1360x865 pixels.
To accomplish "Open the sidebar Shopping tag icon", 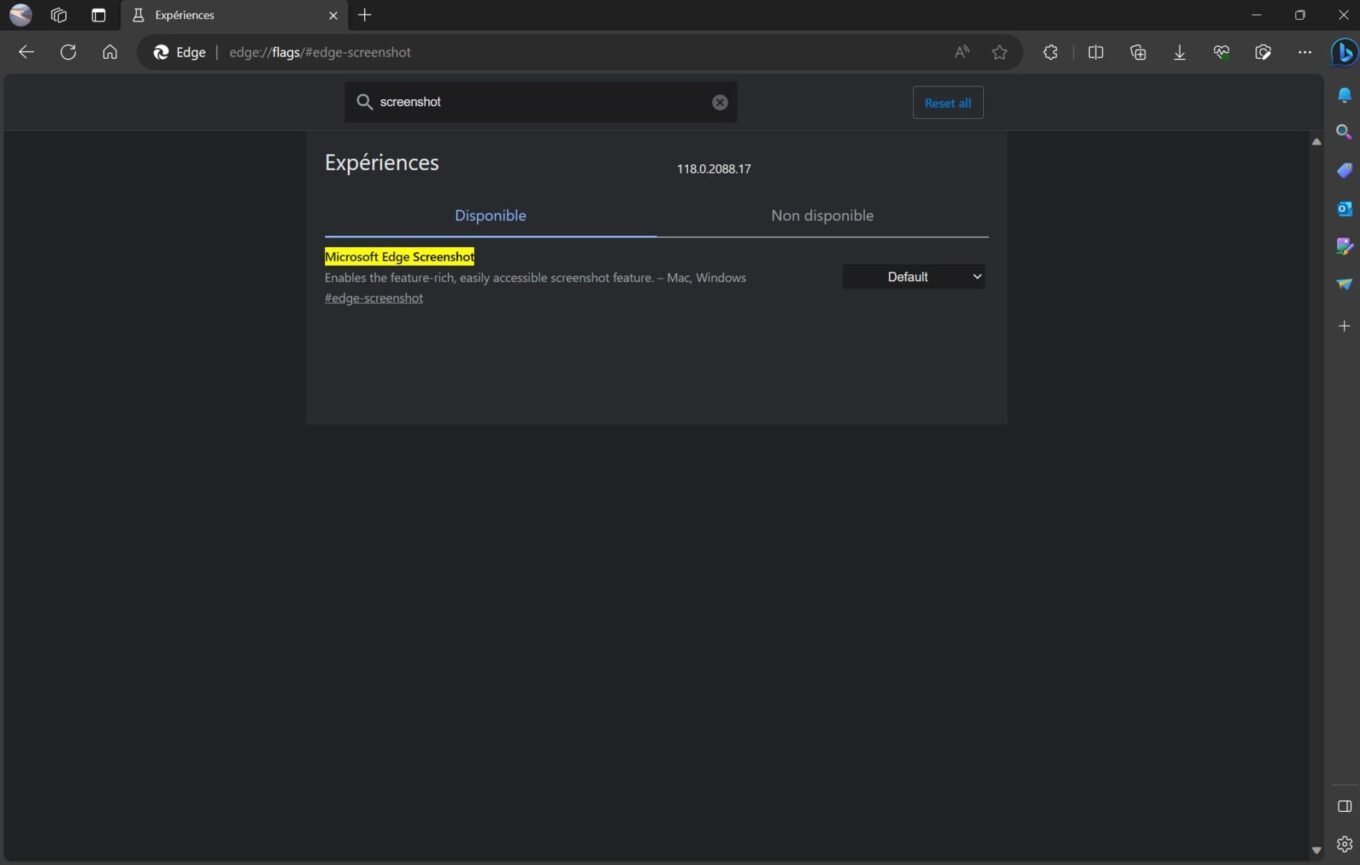I will click(x=1344, y=170).
